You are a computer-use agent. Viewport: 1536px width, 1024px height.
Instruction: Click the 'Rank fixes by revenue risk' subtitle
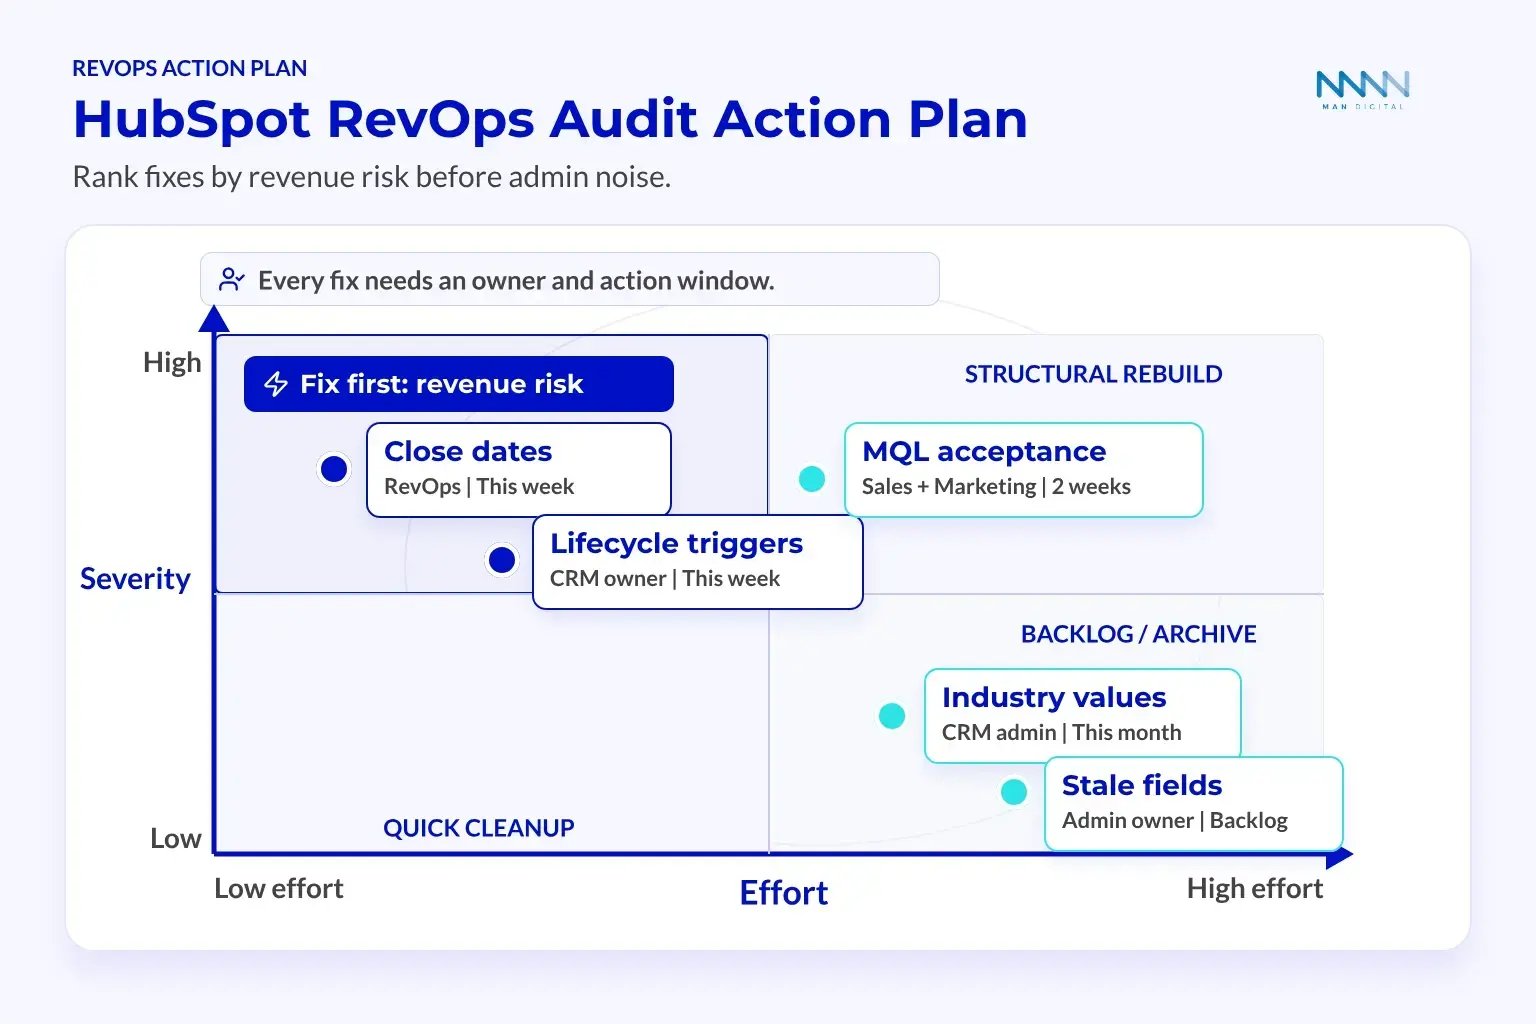tap(372, 177)
